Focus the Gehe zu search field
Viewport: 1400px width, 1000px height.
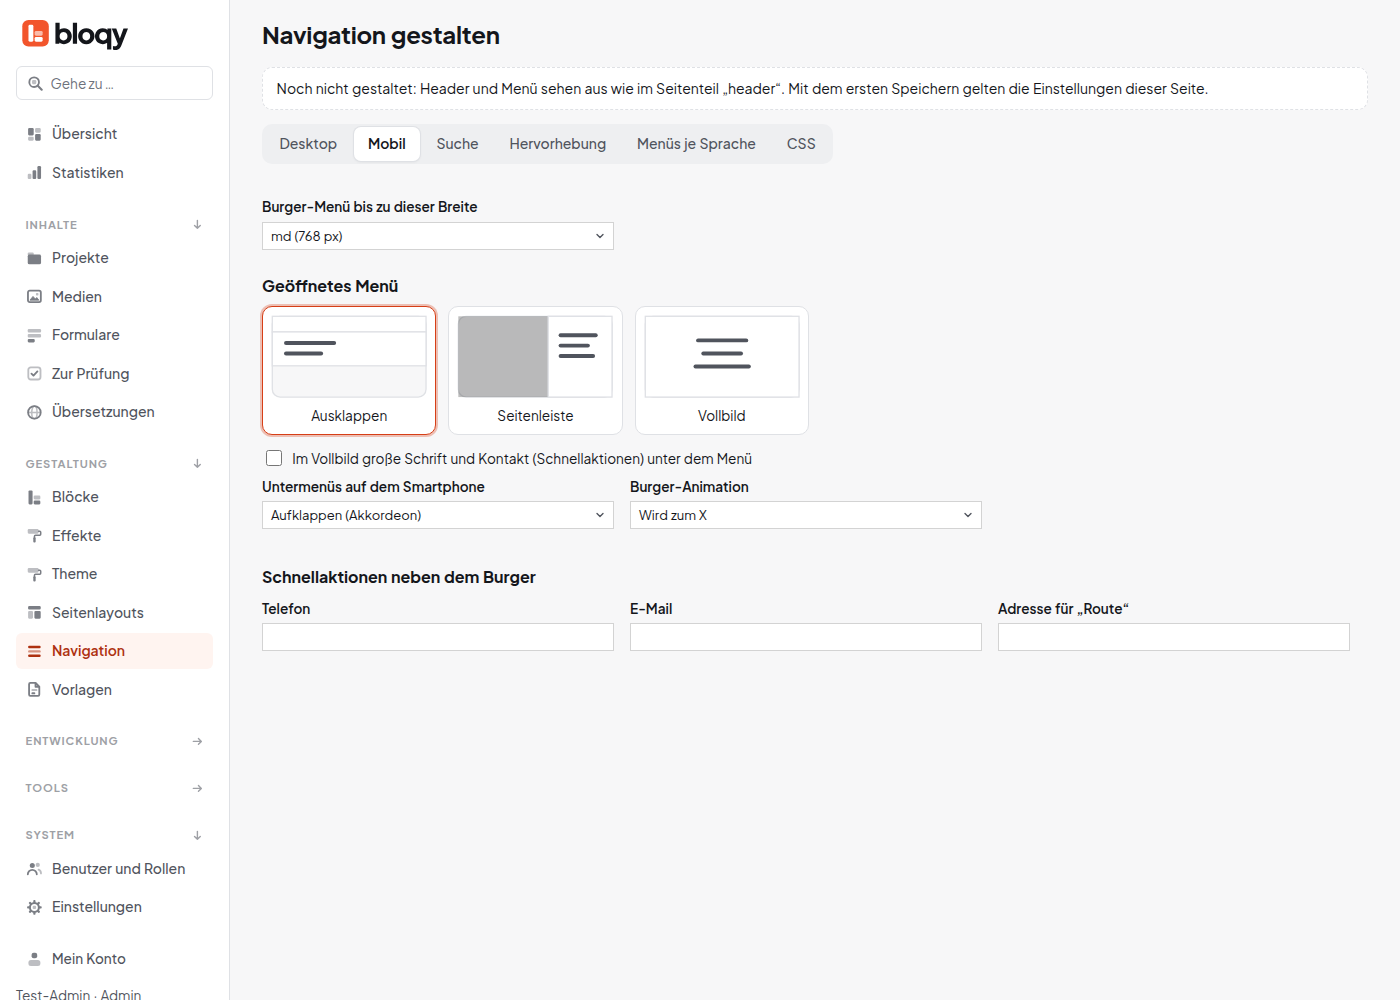click(114, 83)
